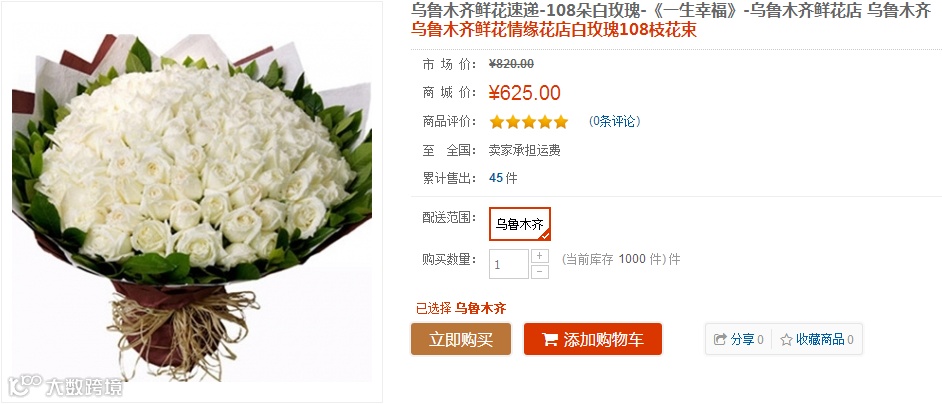The image size is (942, 404).
Task: Click the shopping cart icon
Action: pos(550,339)
